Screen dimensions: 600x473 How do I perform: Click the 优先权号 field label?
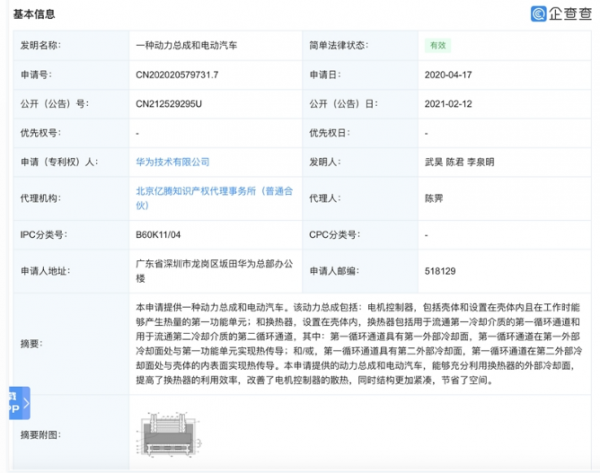click(x=41, y=133)
